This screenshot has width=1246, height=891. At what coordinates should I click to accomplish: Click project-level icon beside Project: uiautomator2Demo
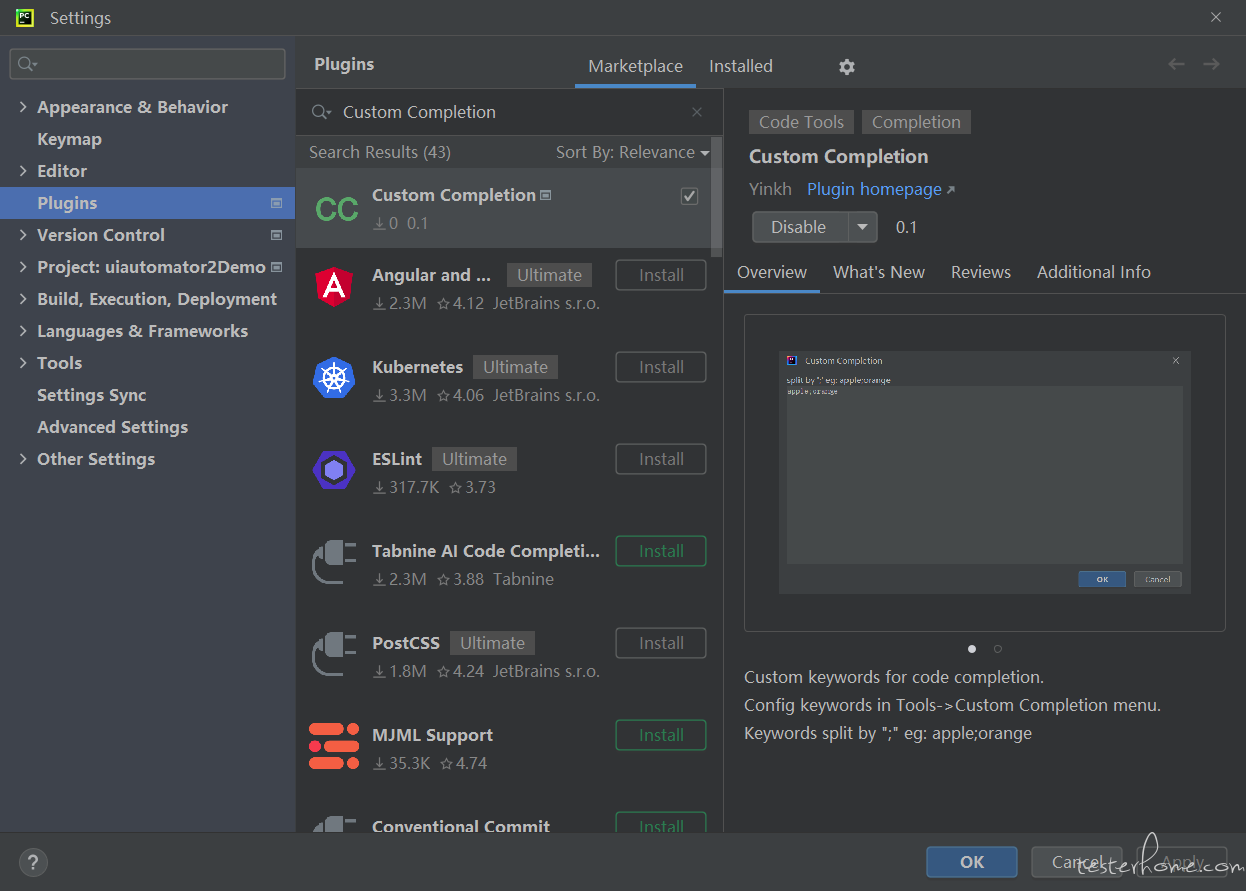(277, 267)
